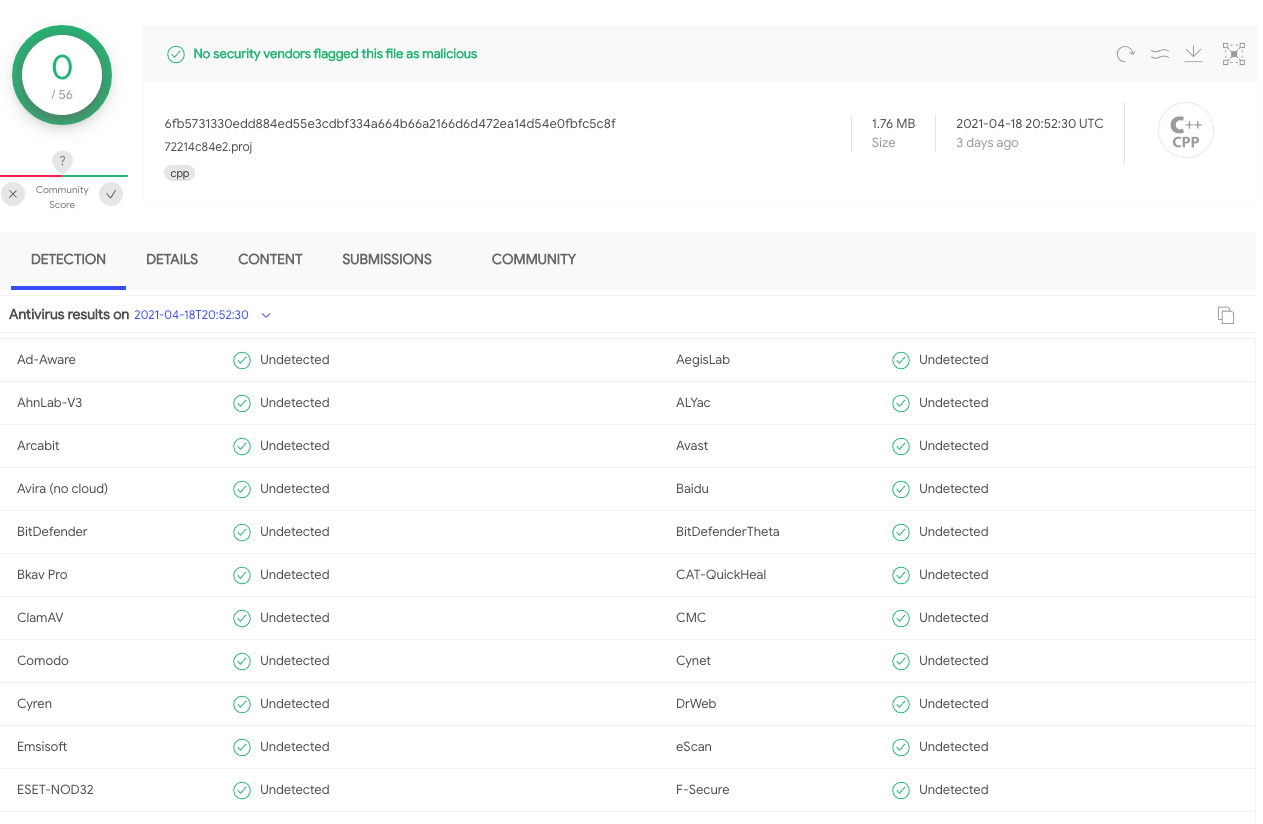Click the 0 / 56 detection score circle
Viewport: 1263px width, 824px height.
(x=62, y=76)
